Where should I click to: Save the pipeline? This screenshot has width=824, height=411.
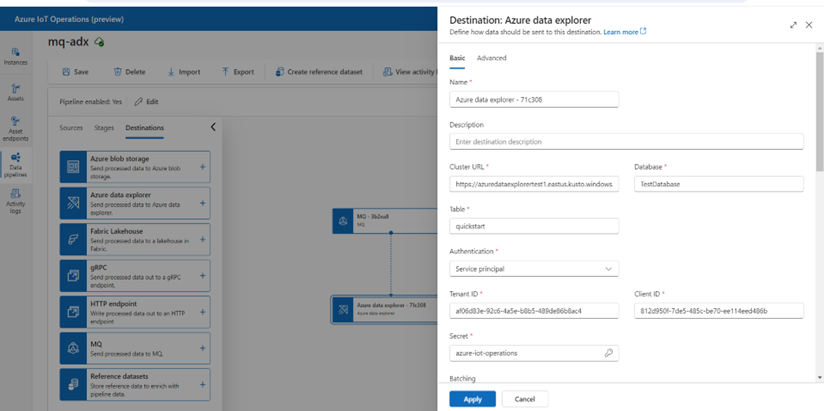[76, 72]
